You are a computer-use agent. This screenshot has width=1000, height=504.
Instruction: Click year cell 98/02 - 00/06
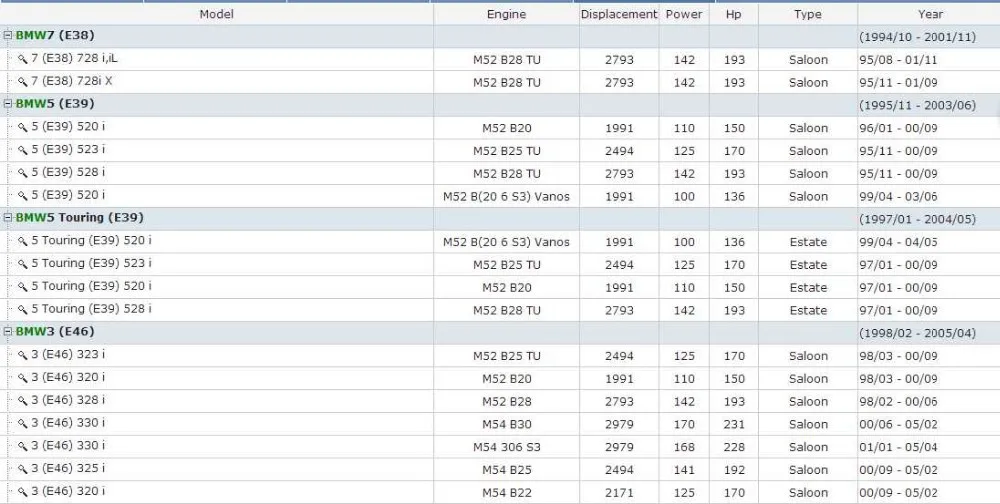point(898,402)
